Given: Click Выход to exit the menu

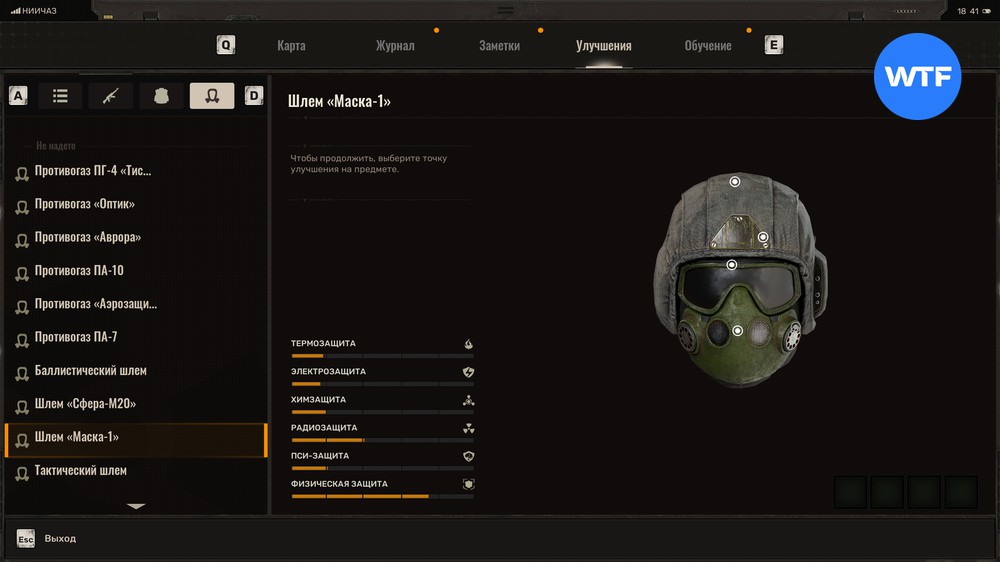Looking at the screenshot, I should [59, 539].
